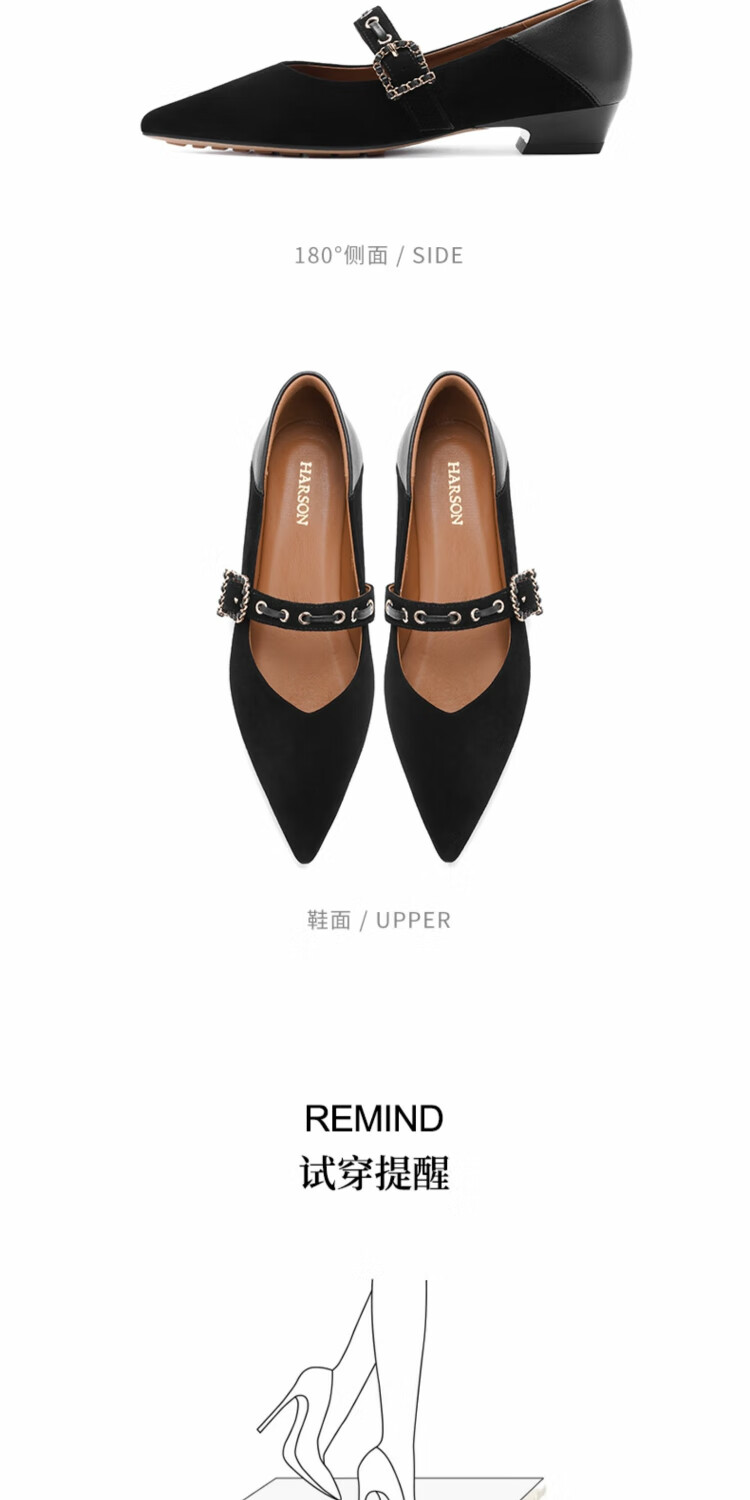Click the 试穿提醒 heading text
Image resolution: width=750 pixels, height=1500 pixels.
pos(374,1172)
